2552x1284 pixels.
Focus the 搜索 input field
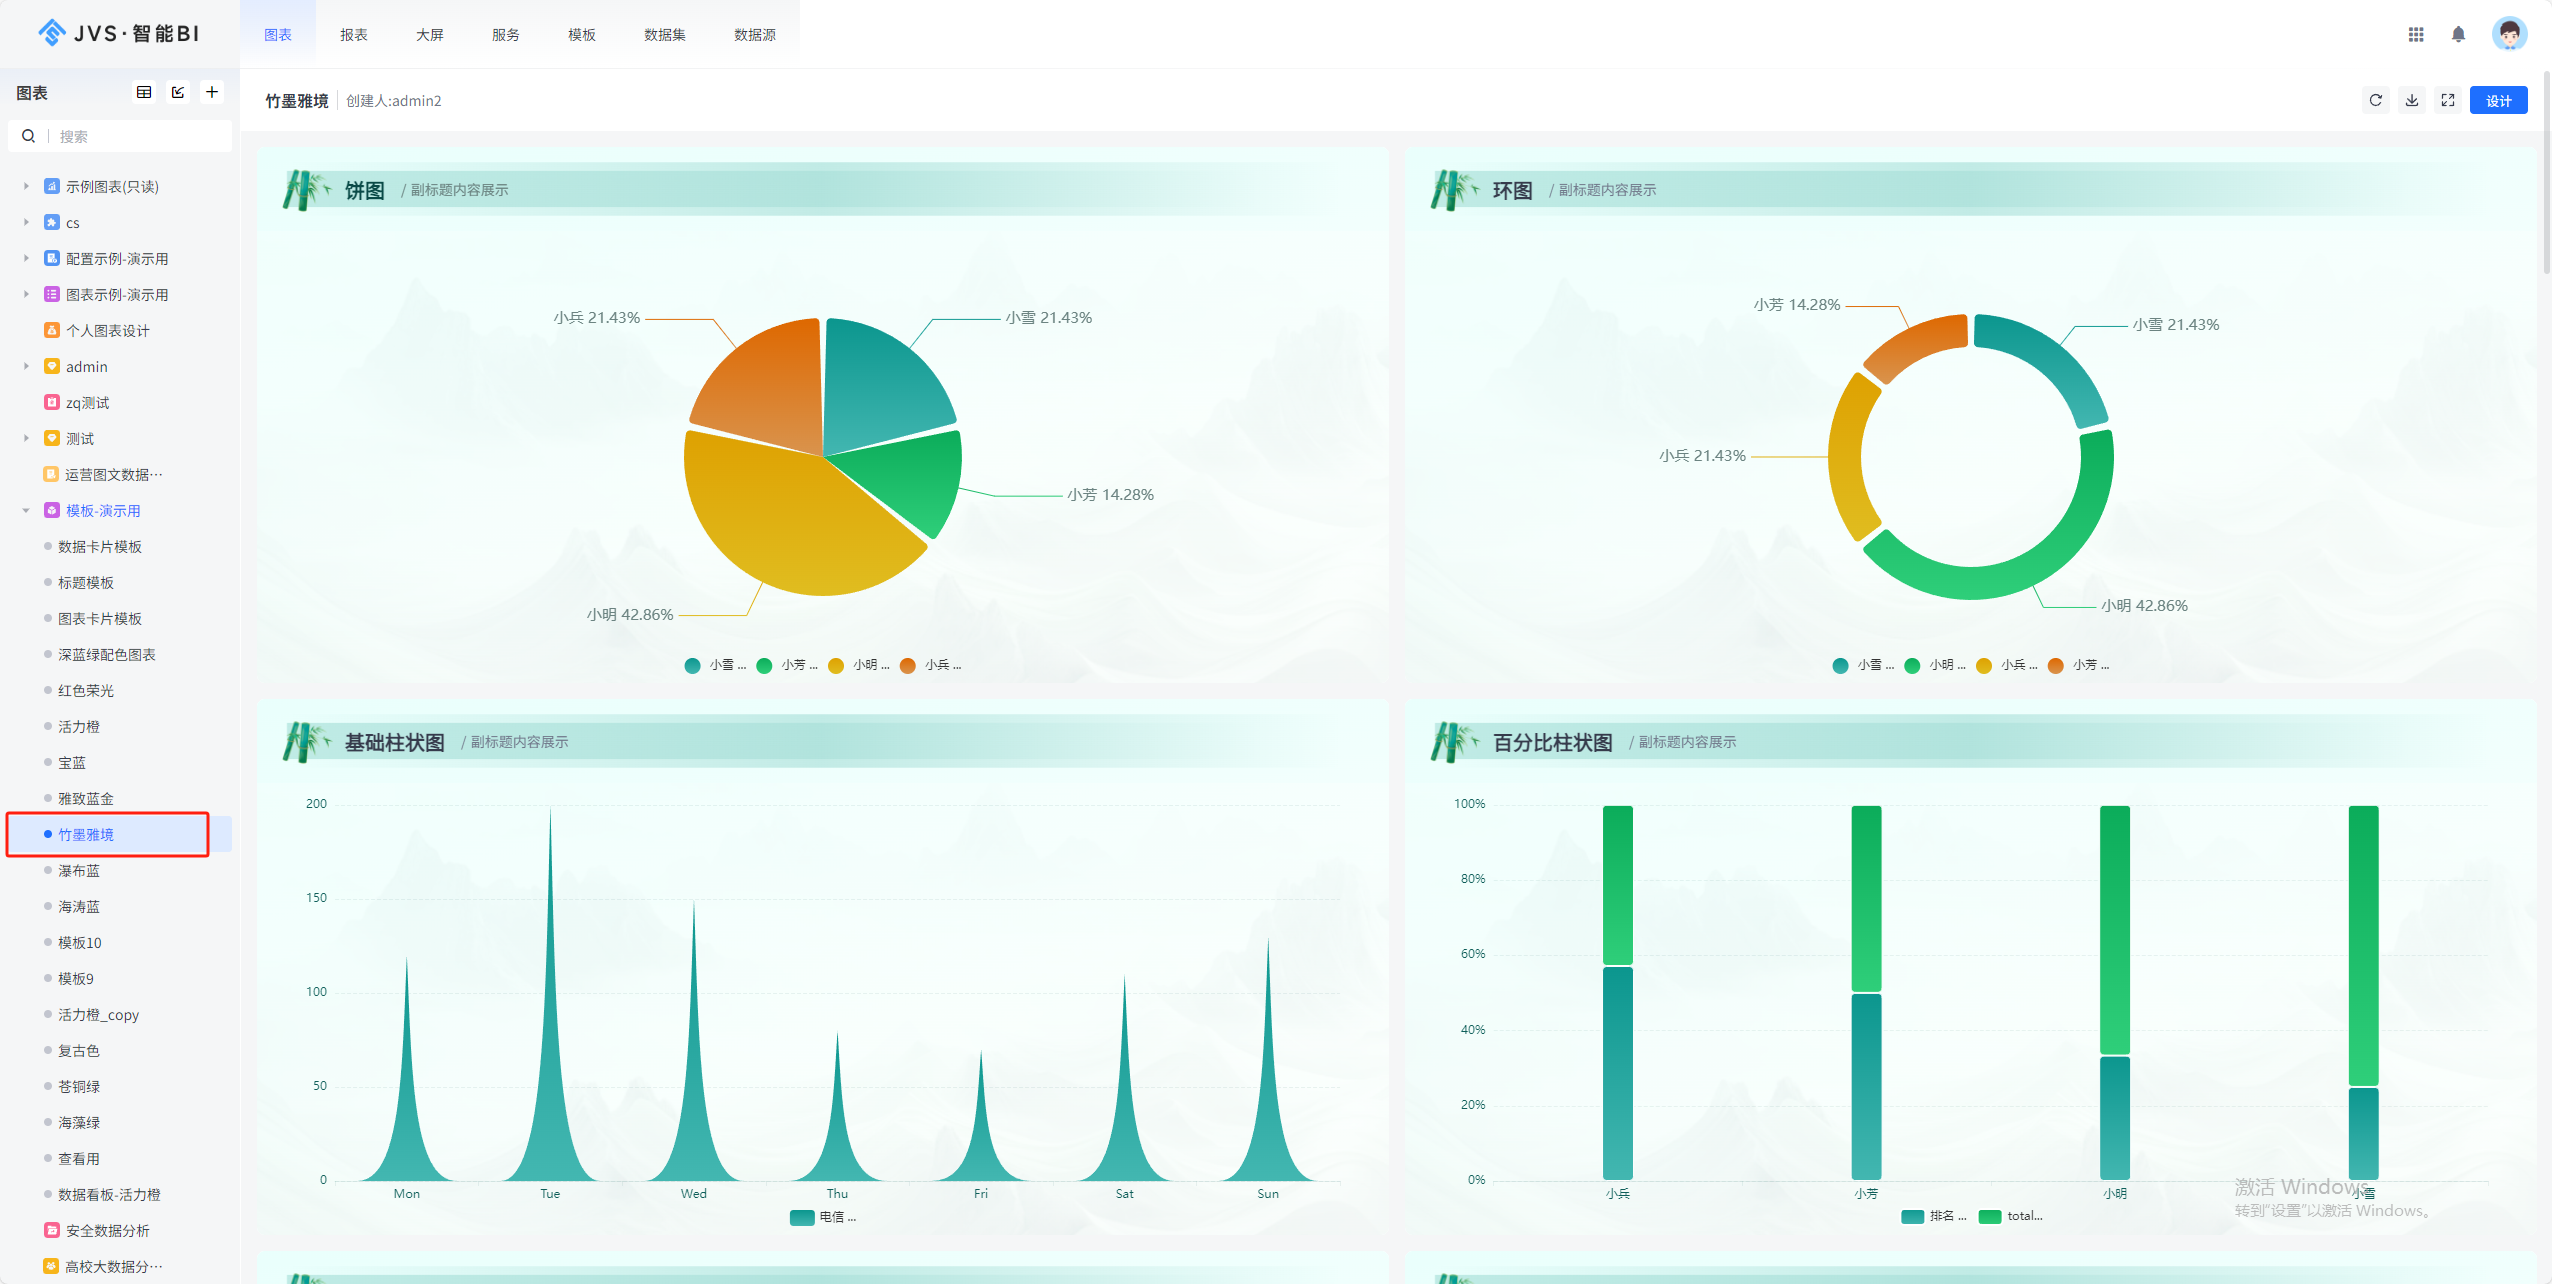[140, 136]
